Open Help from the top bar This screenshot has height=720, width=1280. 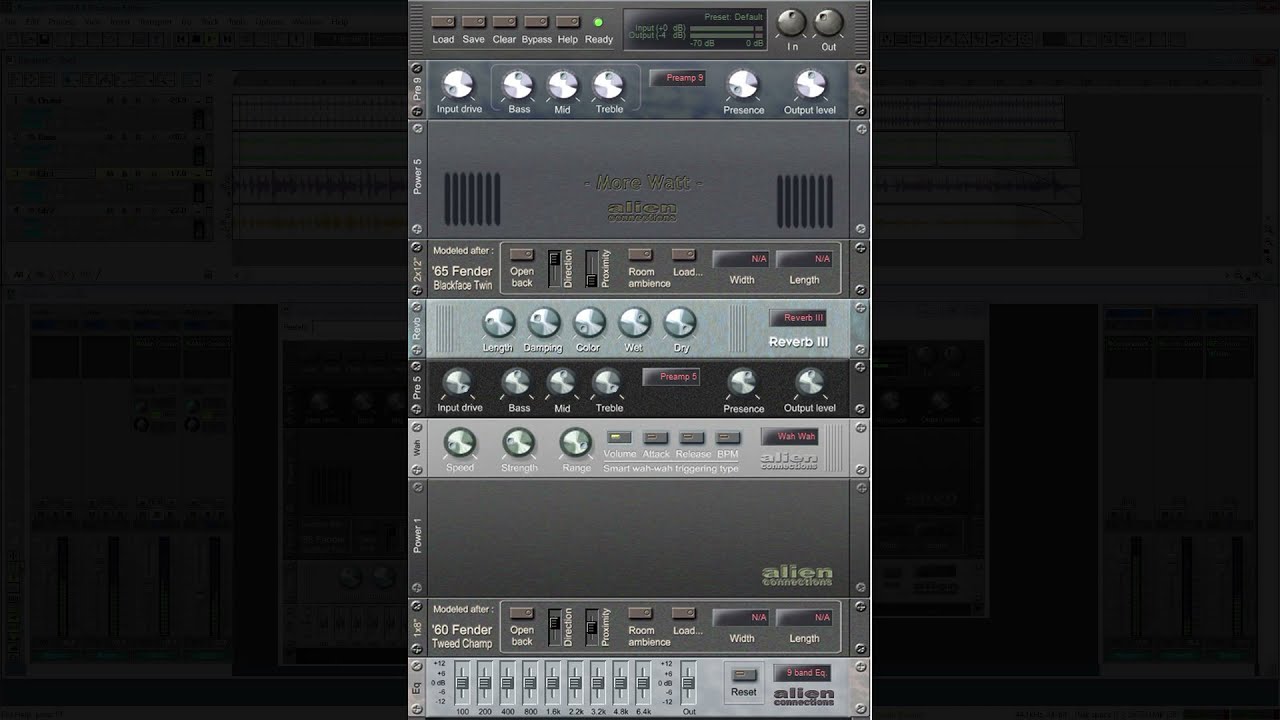568,22
